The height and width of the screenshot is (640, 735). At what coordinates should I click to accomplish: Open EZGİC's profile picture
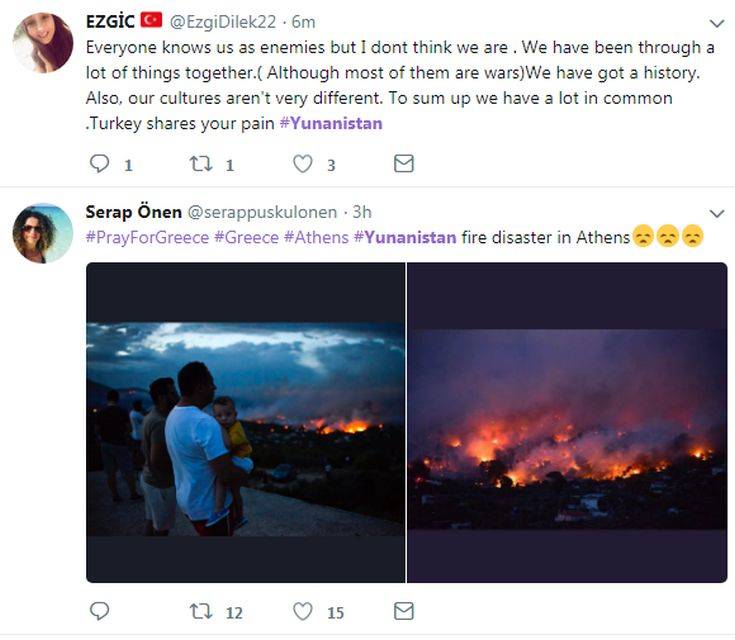coord(42,42)
